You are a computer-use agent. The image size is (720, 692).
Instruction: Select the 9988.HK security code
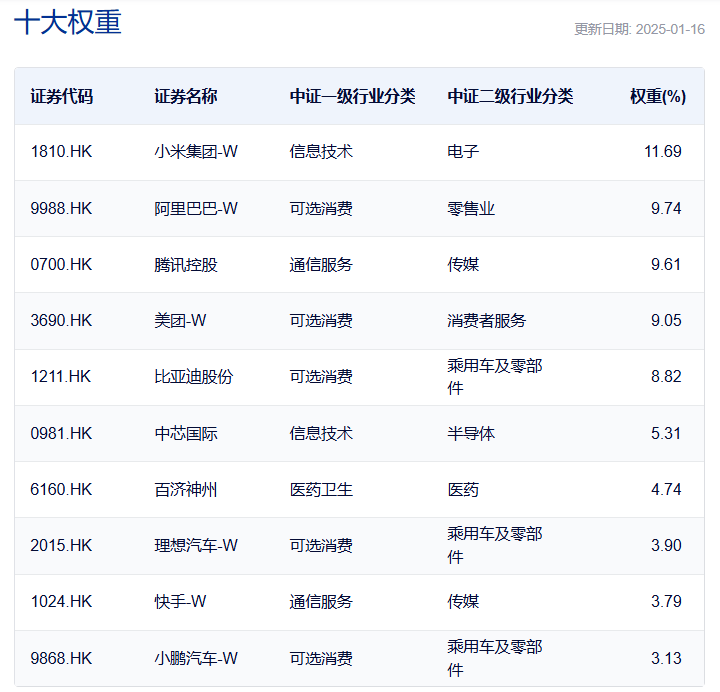tap(61, 208)
